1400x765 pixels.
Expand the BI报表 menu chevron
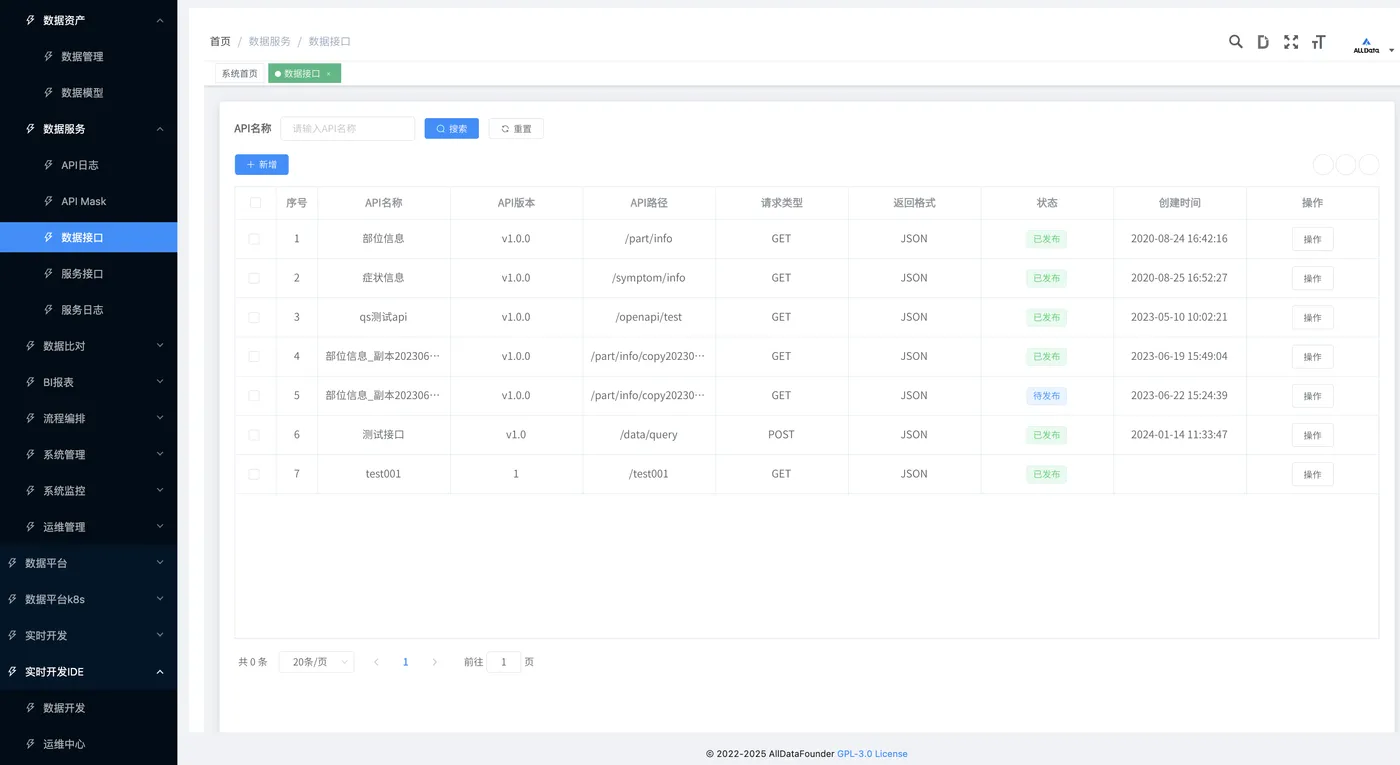[160, 382]
